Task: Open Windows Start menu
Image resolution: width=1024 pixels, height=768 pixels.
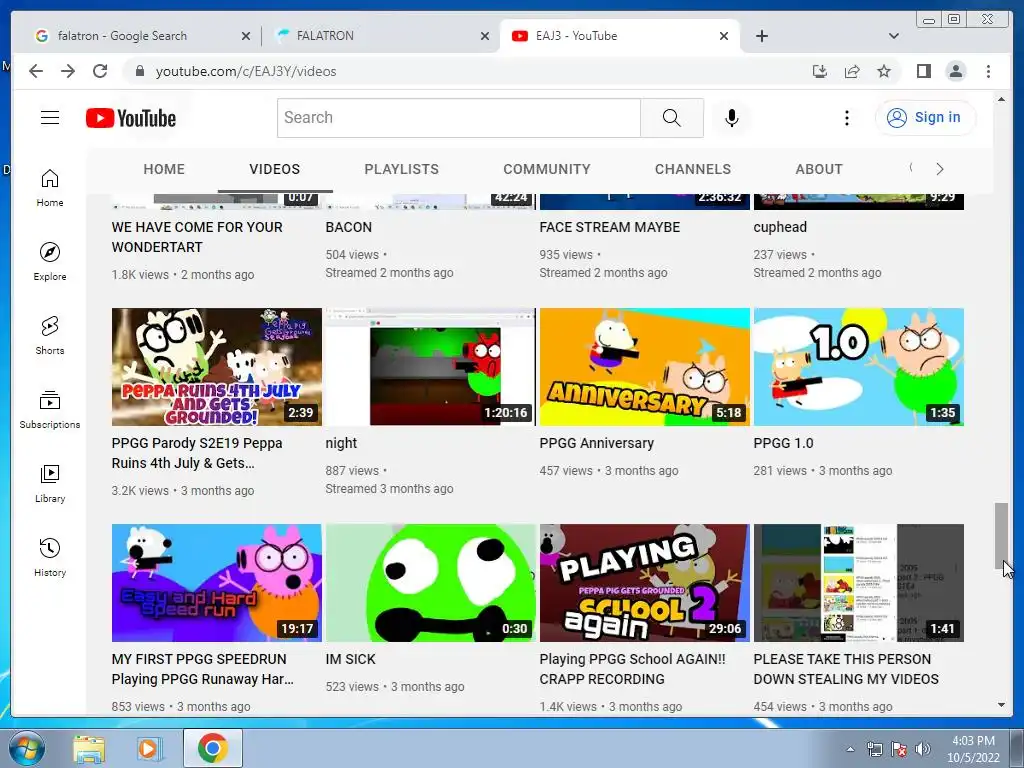Action: 26,748
